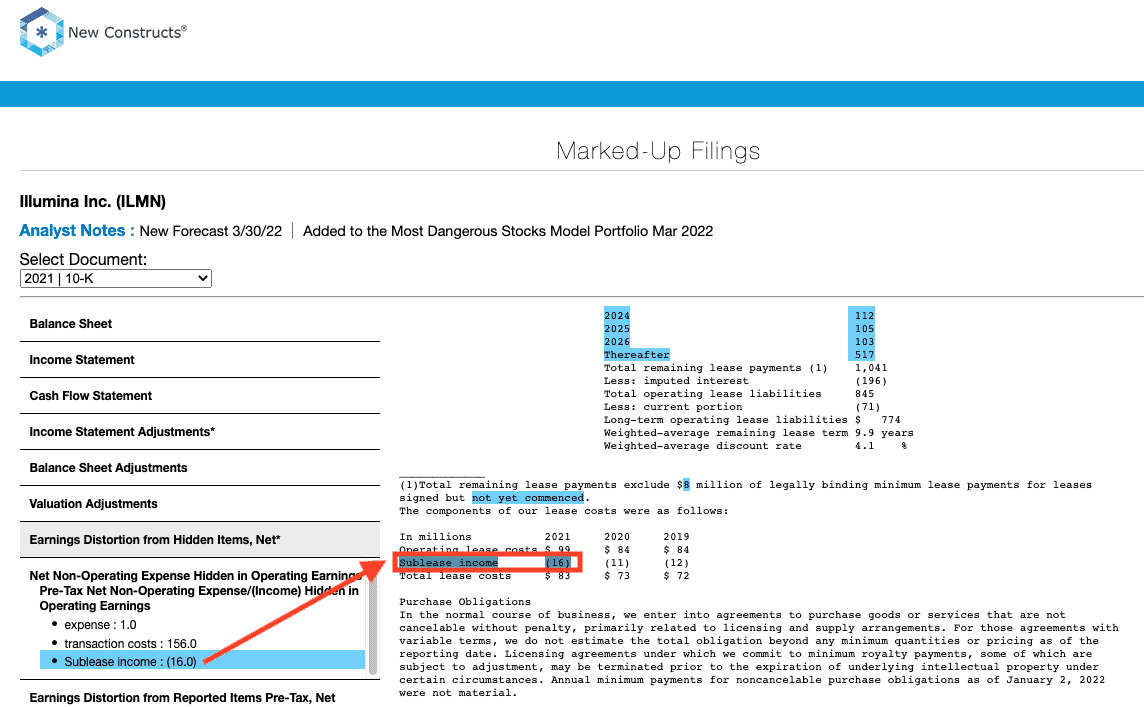Open the Income Statement section
This screenshot has height=707, width=1144.
(x=200, y=360)
